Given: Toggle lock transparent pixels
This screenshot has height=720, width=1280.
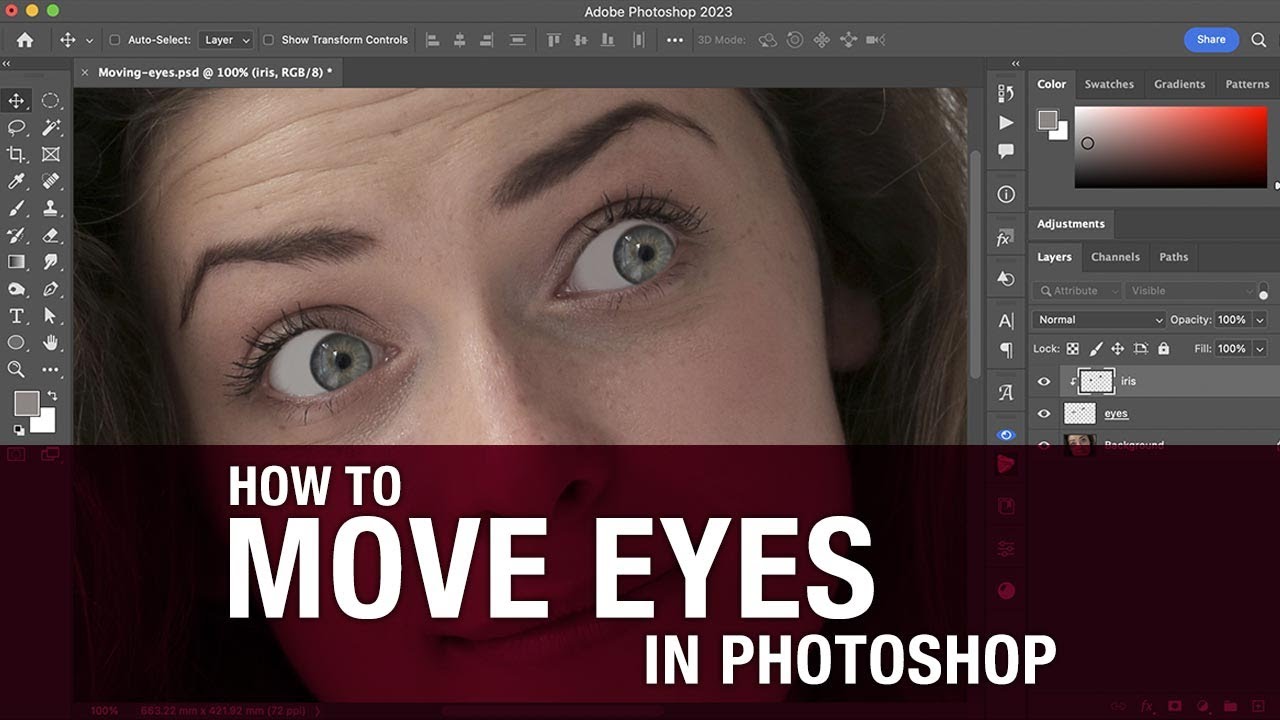Looking at the screenshot, I should (1072, 349).
